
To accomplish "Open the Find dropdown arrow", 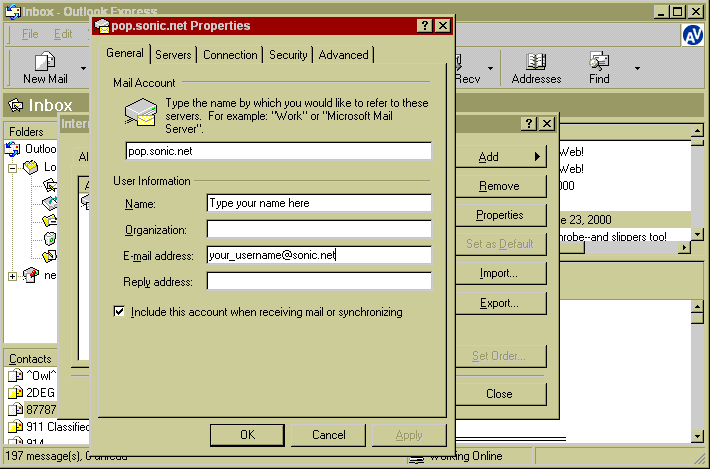I will 637,68.
